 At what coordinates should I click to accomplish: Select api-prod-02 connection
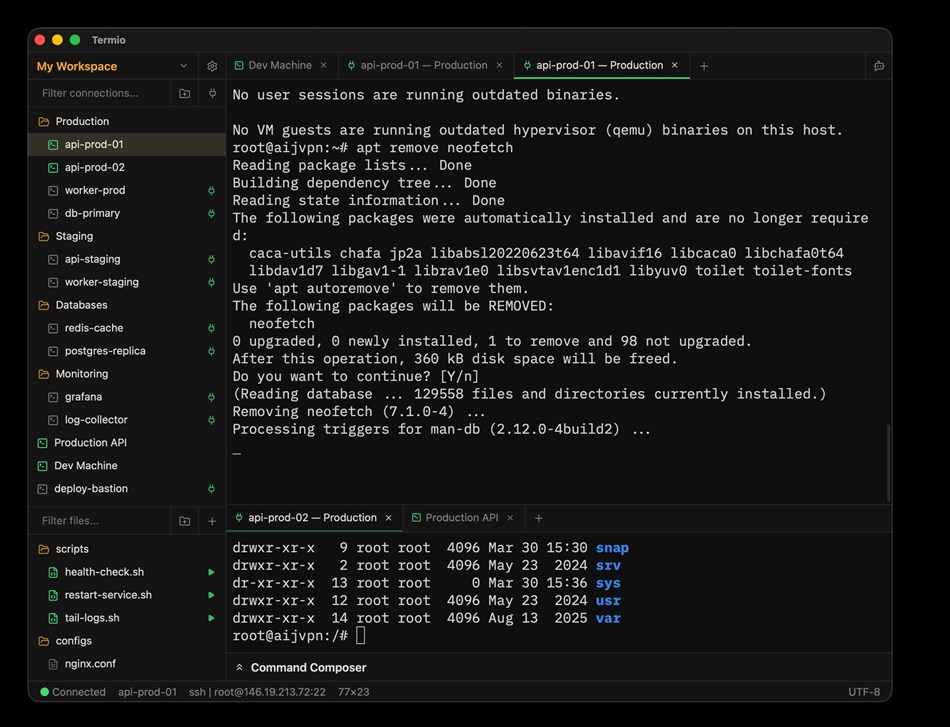127,167
